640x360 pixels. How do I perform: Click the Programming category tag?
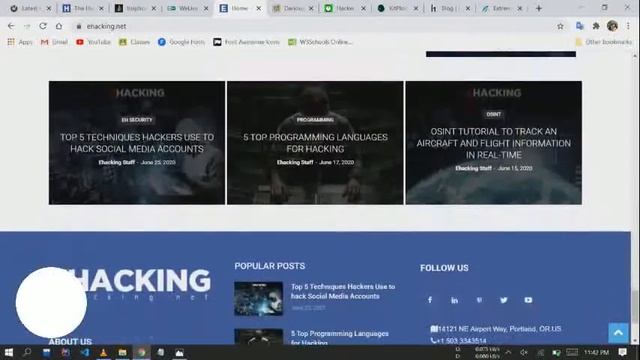pos(315,120)
